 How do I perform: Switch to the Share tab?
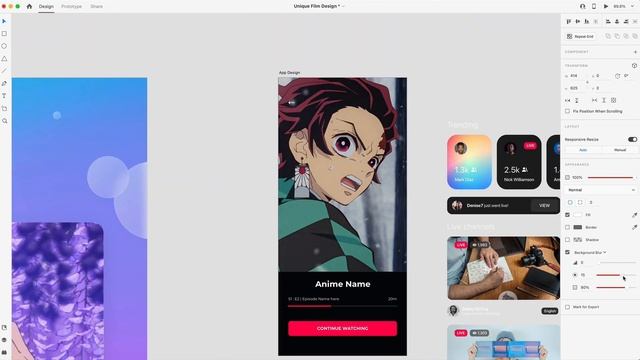click(x=96, y=7)
